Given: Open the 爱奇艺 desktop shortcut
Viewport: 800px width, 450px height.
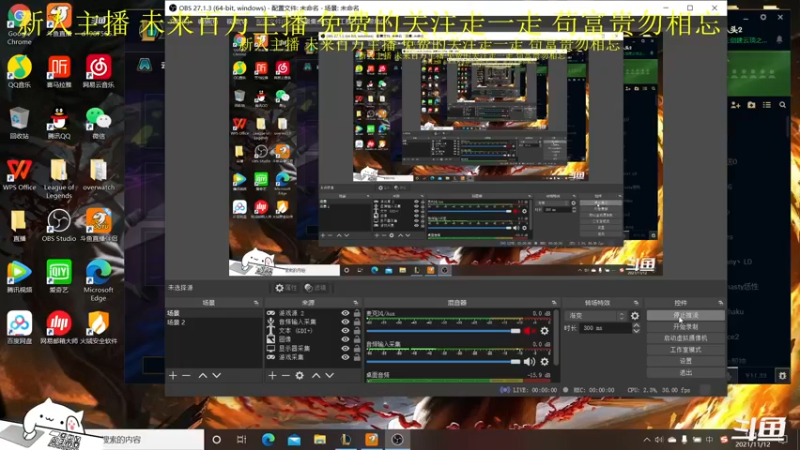Looking at the screenshot, I should (x=59, y=276).
